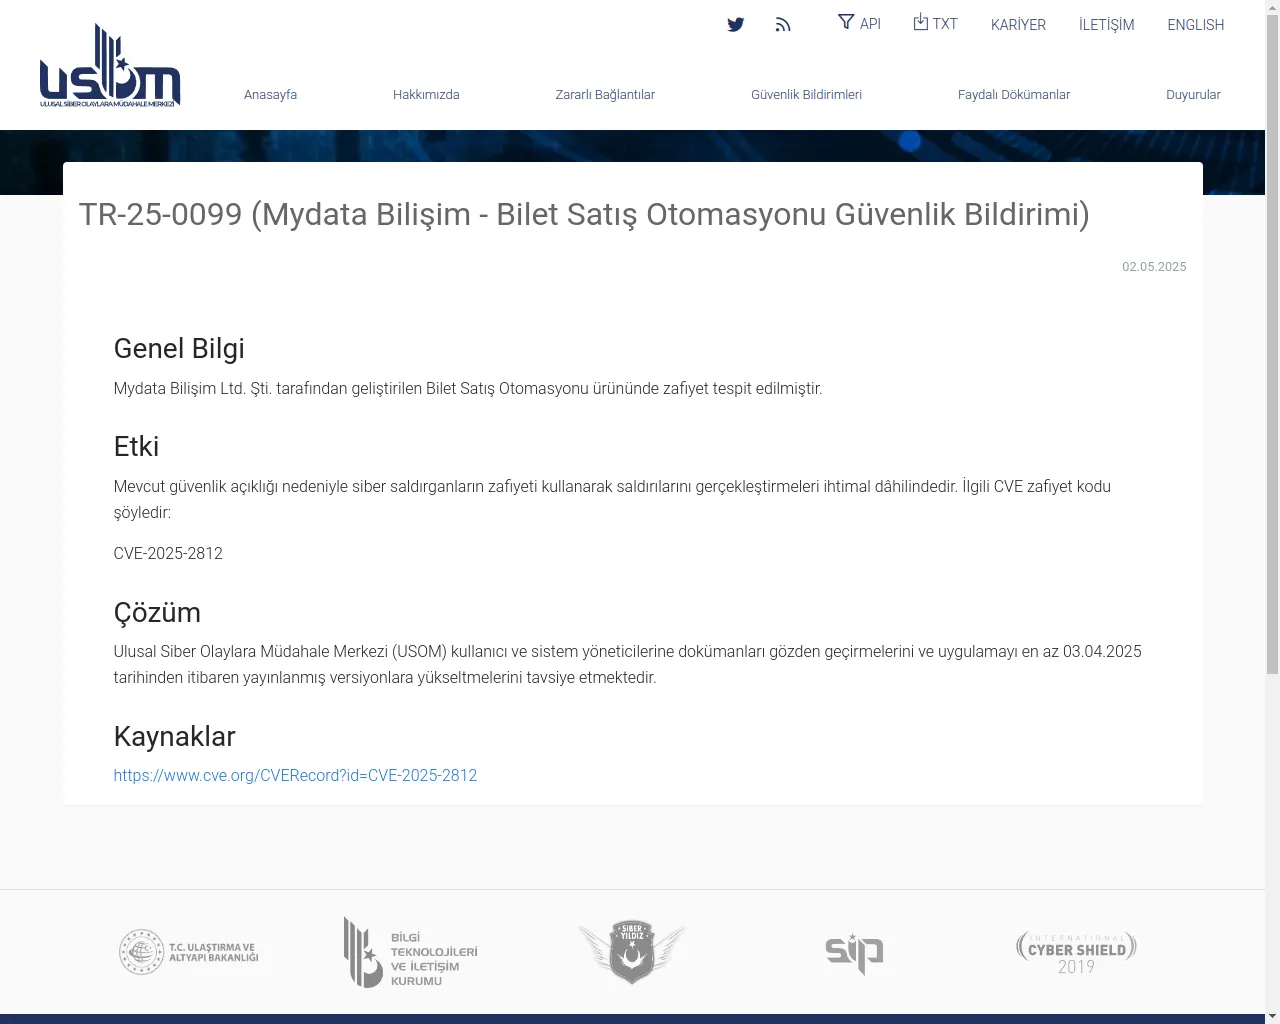Click the SIP logo
The height and width of the screenshot is (1024, 1280).
(854, 953)
